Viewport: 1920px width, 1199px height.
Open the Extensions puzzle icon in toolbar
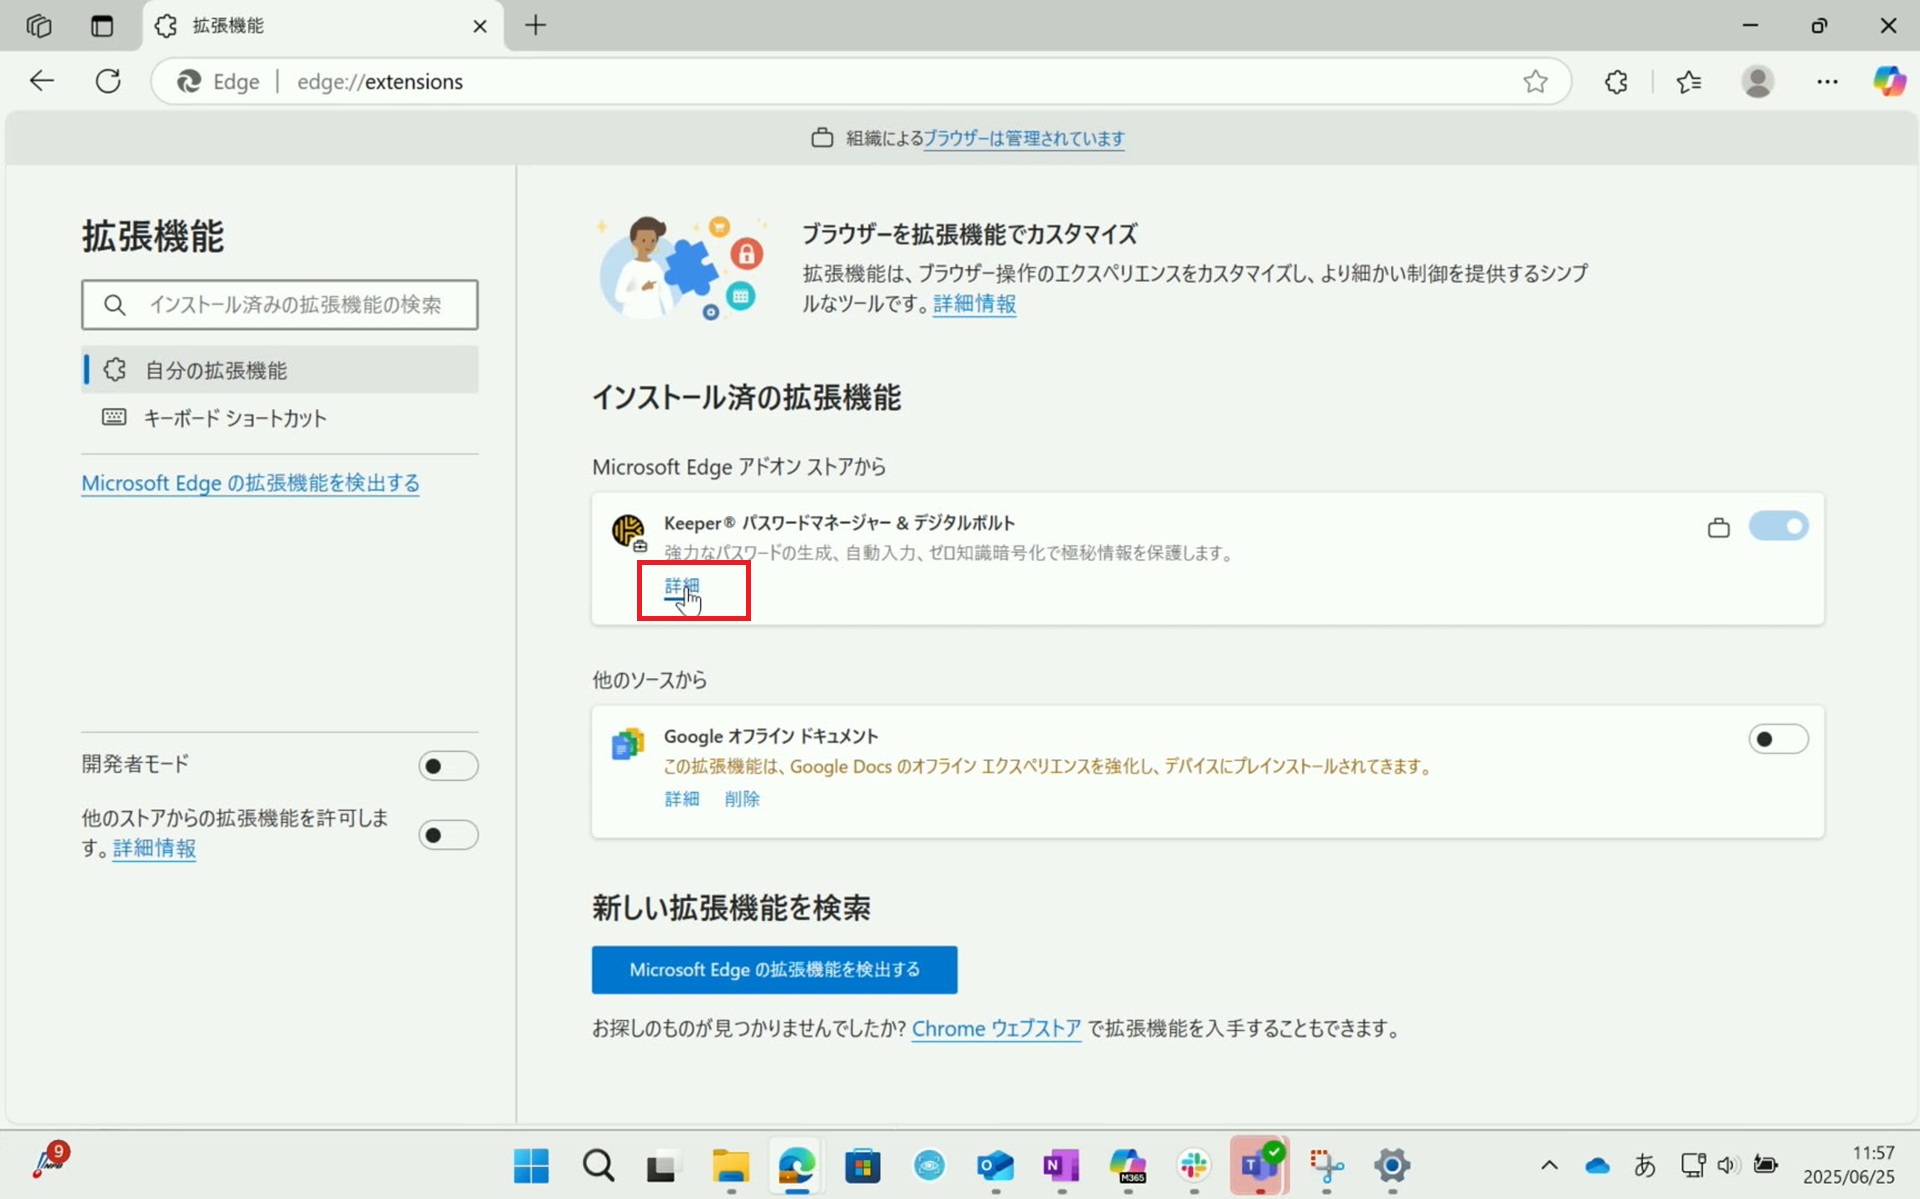click(1616, 82)
